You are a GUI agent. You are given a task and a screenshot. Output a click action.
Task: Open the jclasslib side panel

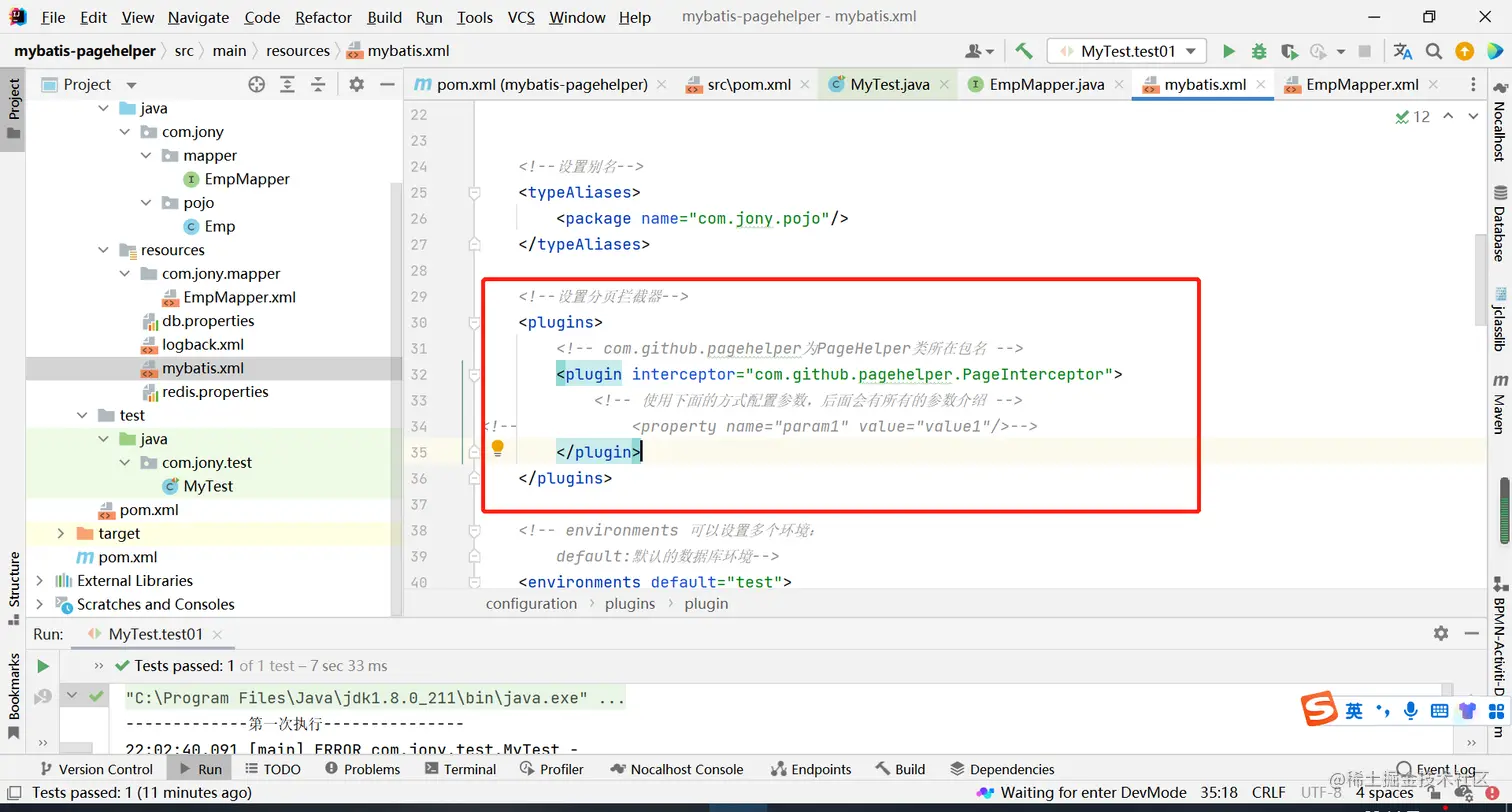coord(1500,319)
